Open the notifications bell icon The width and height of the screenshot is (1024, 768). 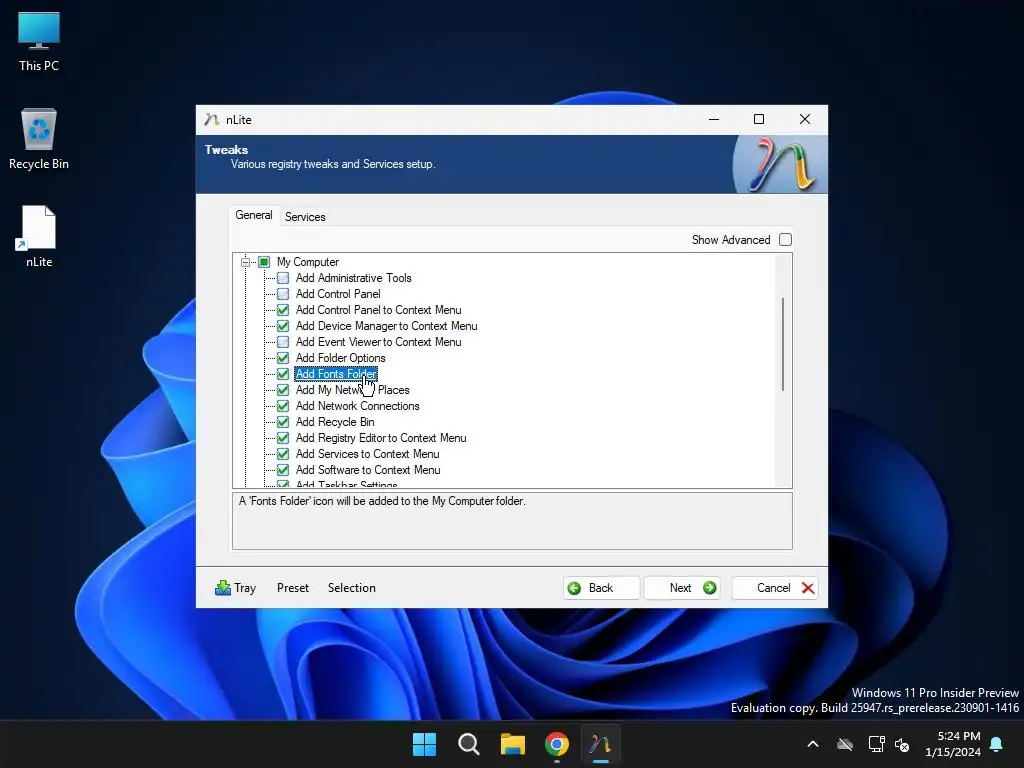click(997, 744)
